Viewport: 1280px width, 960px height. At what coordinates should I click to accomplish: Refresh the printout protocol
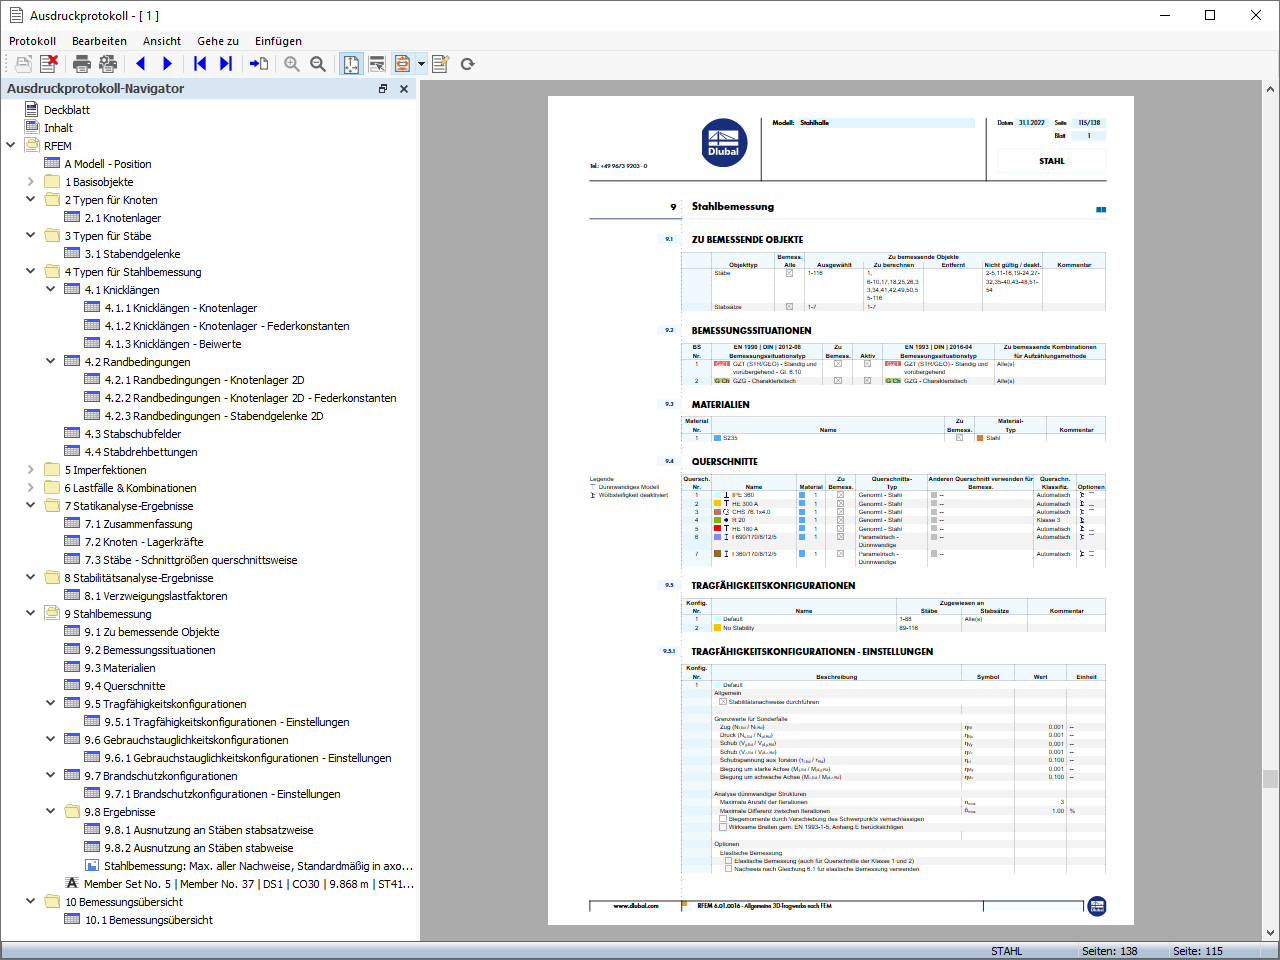467,64
